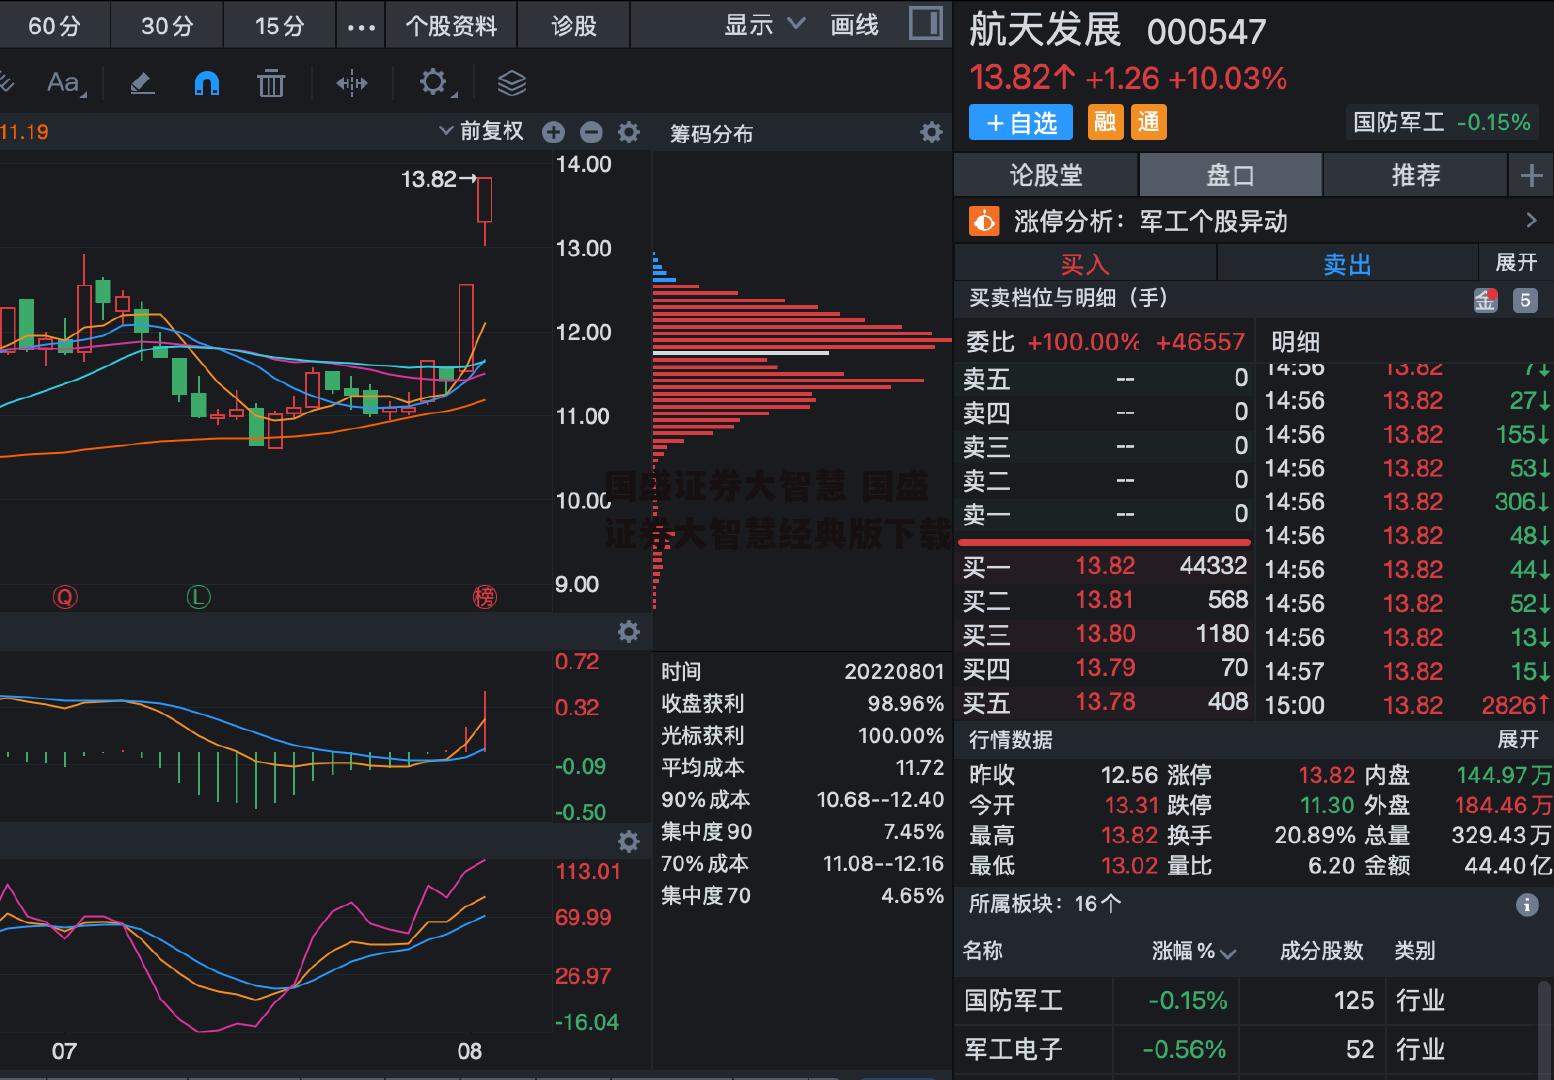Click the Q marker on chart
1554x1080 pixels.
(x=65, y=597)
